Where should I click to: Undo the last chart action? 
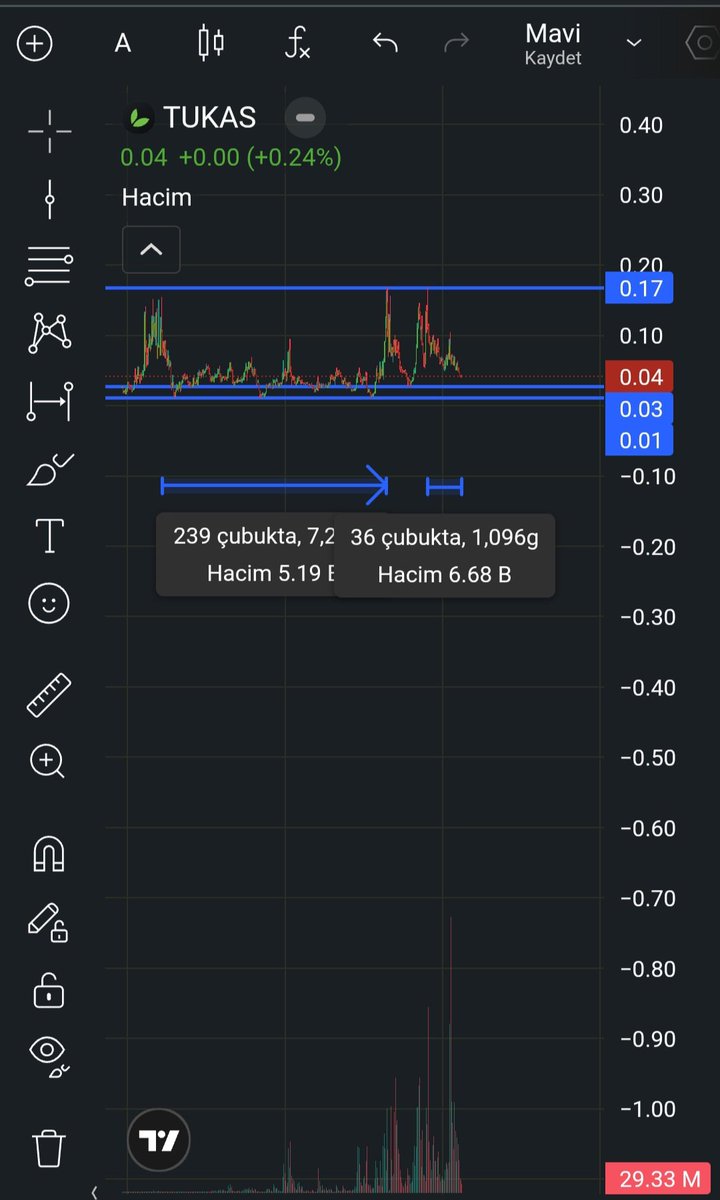[385, 43]
